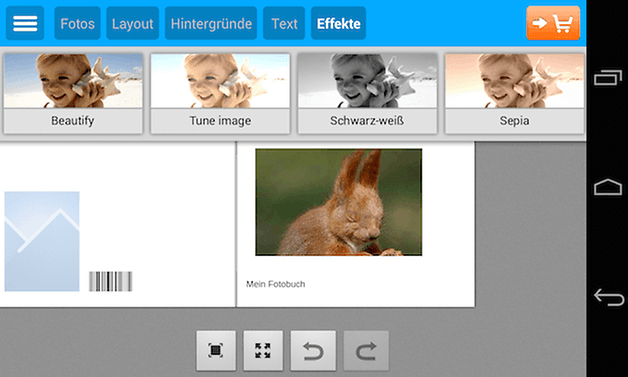Apply the Sepia effect
Screen dimensions: 628x377
click(x=514, y=94)
